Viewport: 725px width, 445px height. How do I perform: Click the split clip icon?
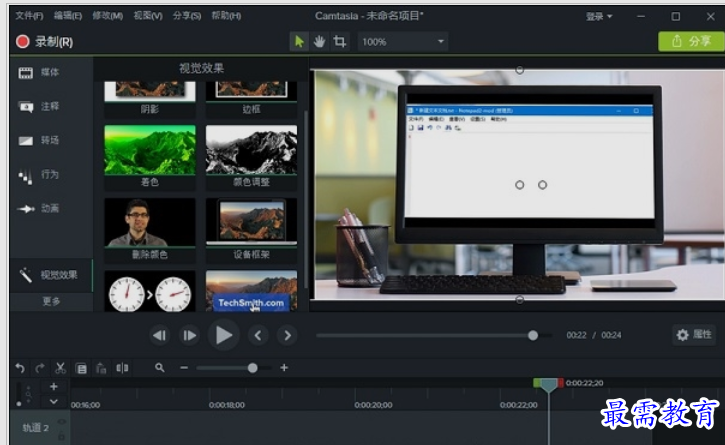pyautogui.click(x=122, y=368)
